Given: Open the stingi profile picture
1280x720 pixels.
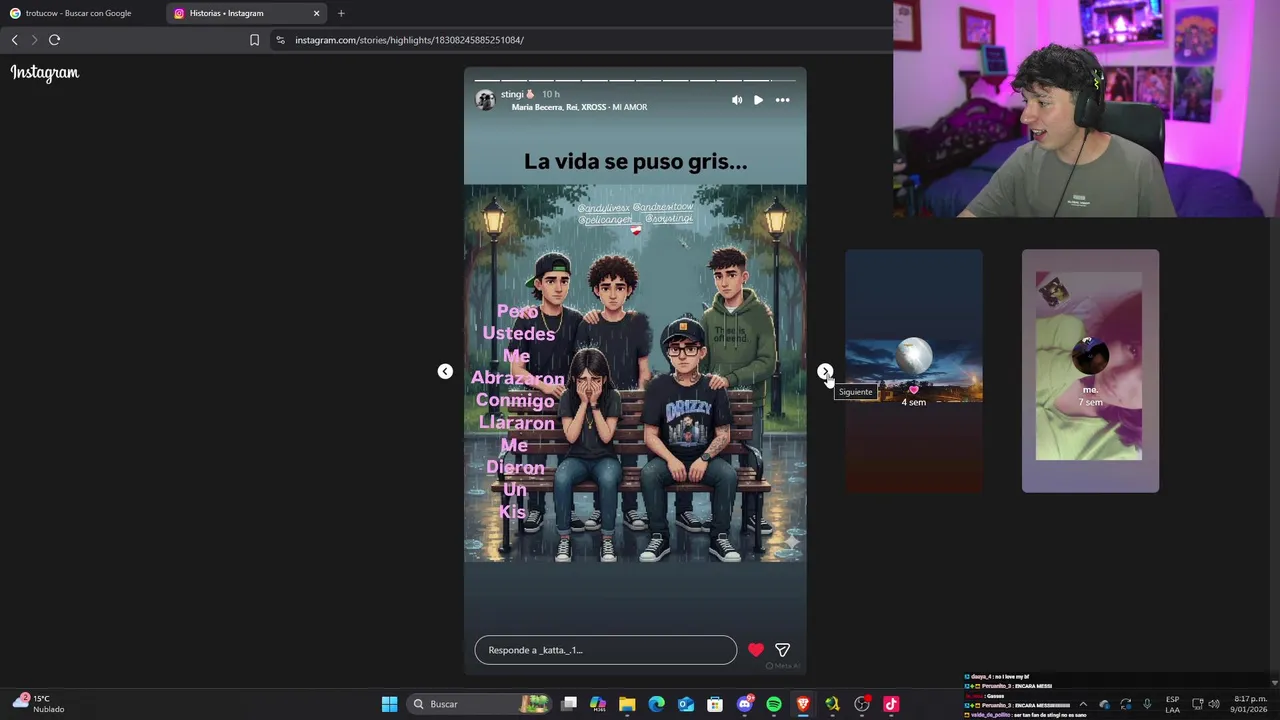Looking at the screenshot, I should pyautogui.click(x=485, y=100).
